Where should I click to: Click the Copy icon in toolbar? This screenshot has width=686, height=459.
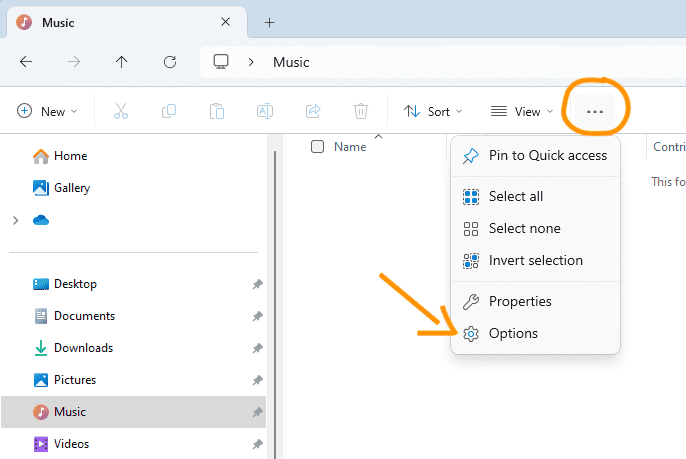click(169, 111)
